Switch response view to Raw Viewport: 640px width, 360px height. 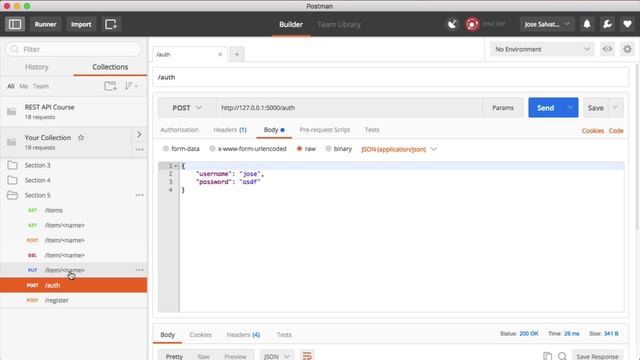click(203, 356)
